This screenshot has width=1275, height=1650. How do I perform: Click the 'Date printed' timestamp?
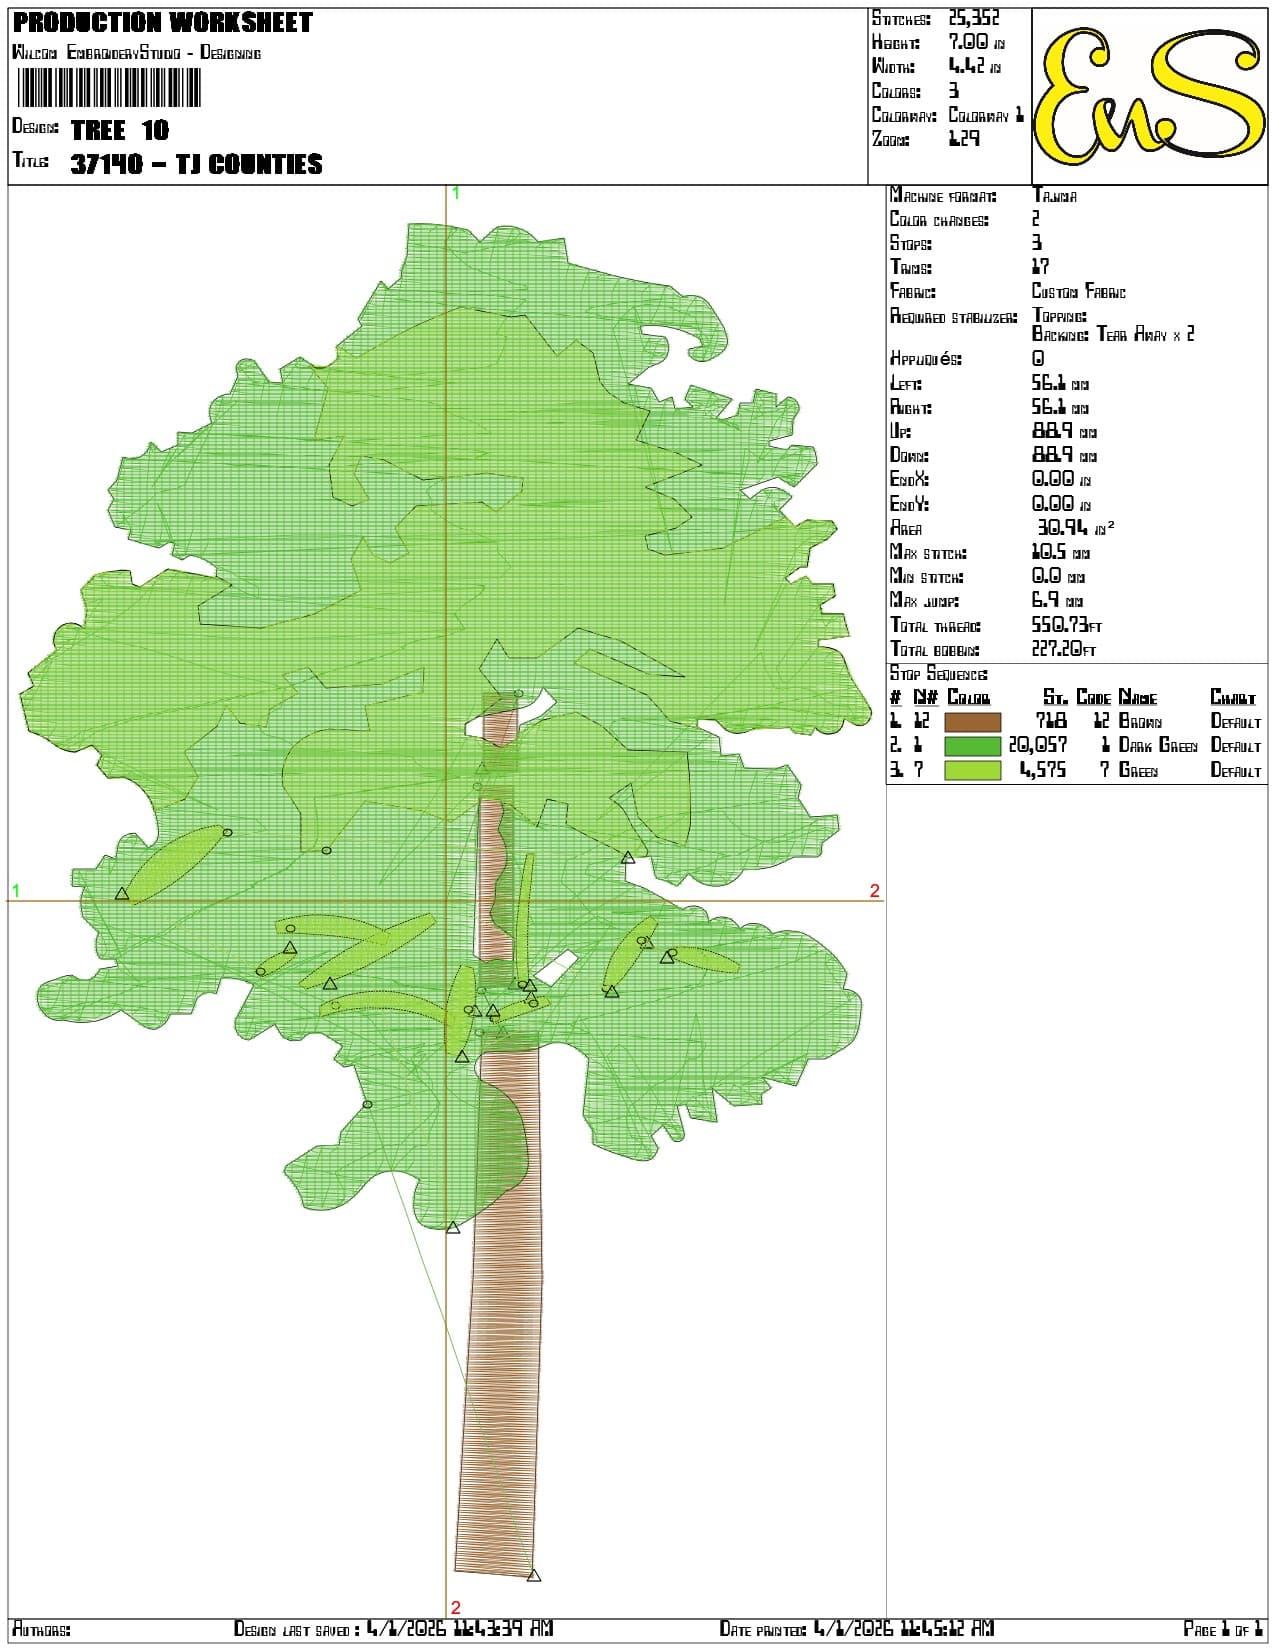[x=857, y=1629]
